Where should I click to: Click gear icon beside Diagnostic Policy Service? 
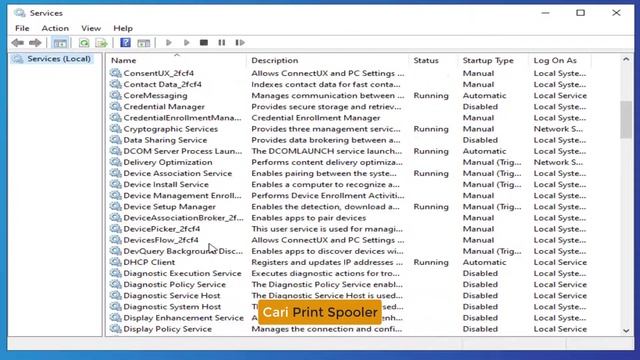(x=116, y=284)
